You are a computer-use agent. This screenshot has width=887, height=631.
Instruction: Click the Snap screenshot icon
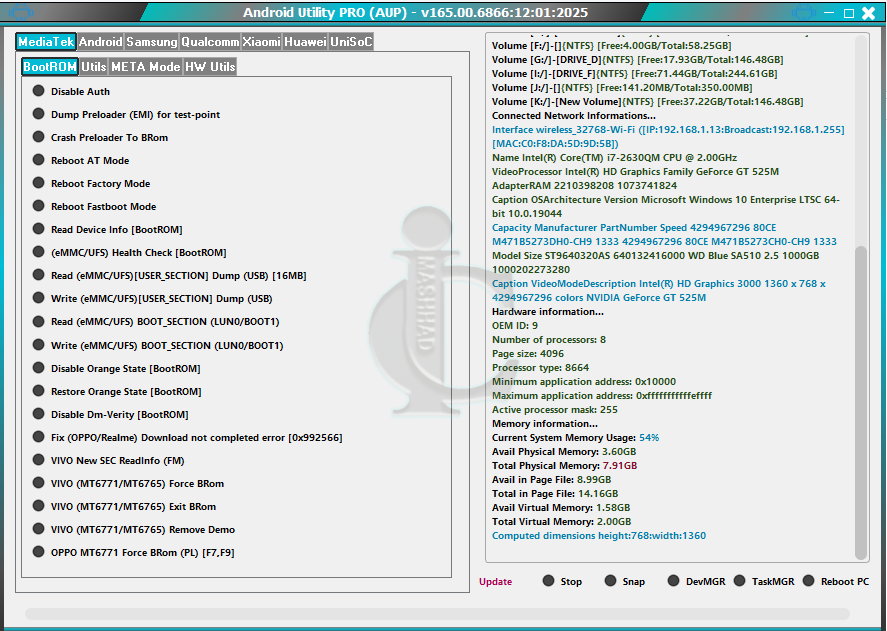click(x=610, y=581)
